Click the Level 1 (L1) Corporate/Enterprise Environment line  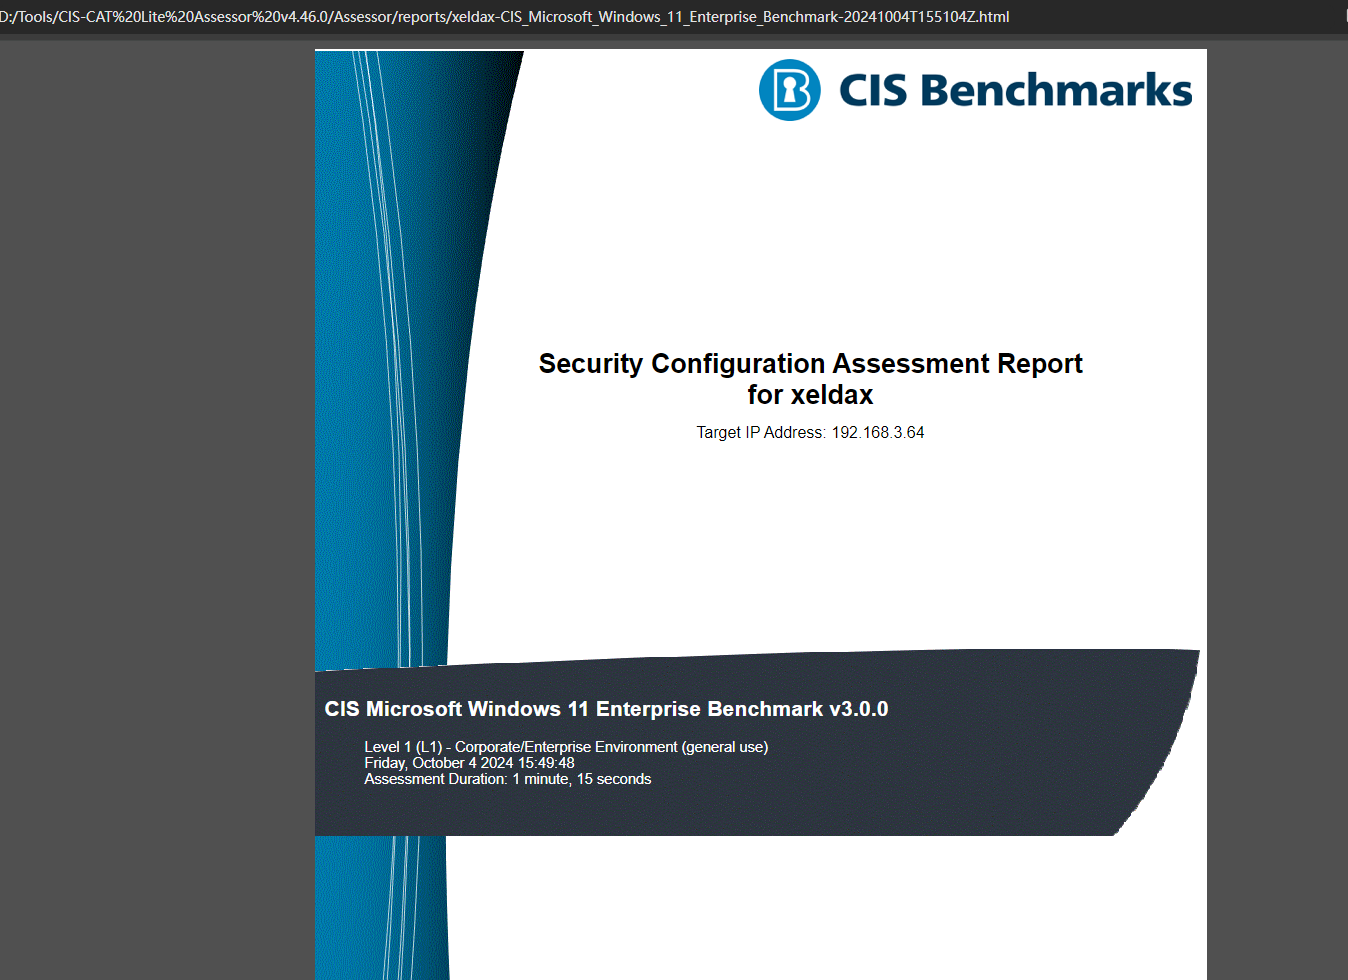pos(566,747)
